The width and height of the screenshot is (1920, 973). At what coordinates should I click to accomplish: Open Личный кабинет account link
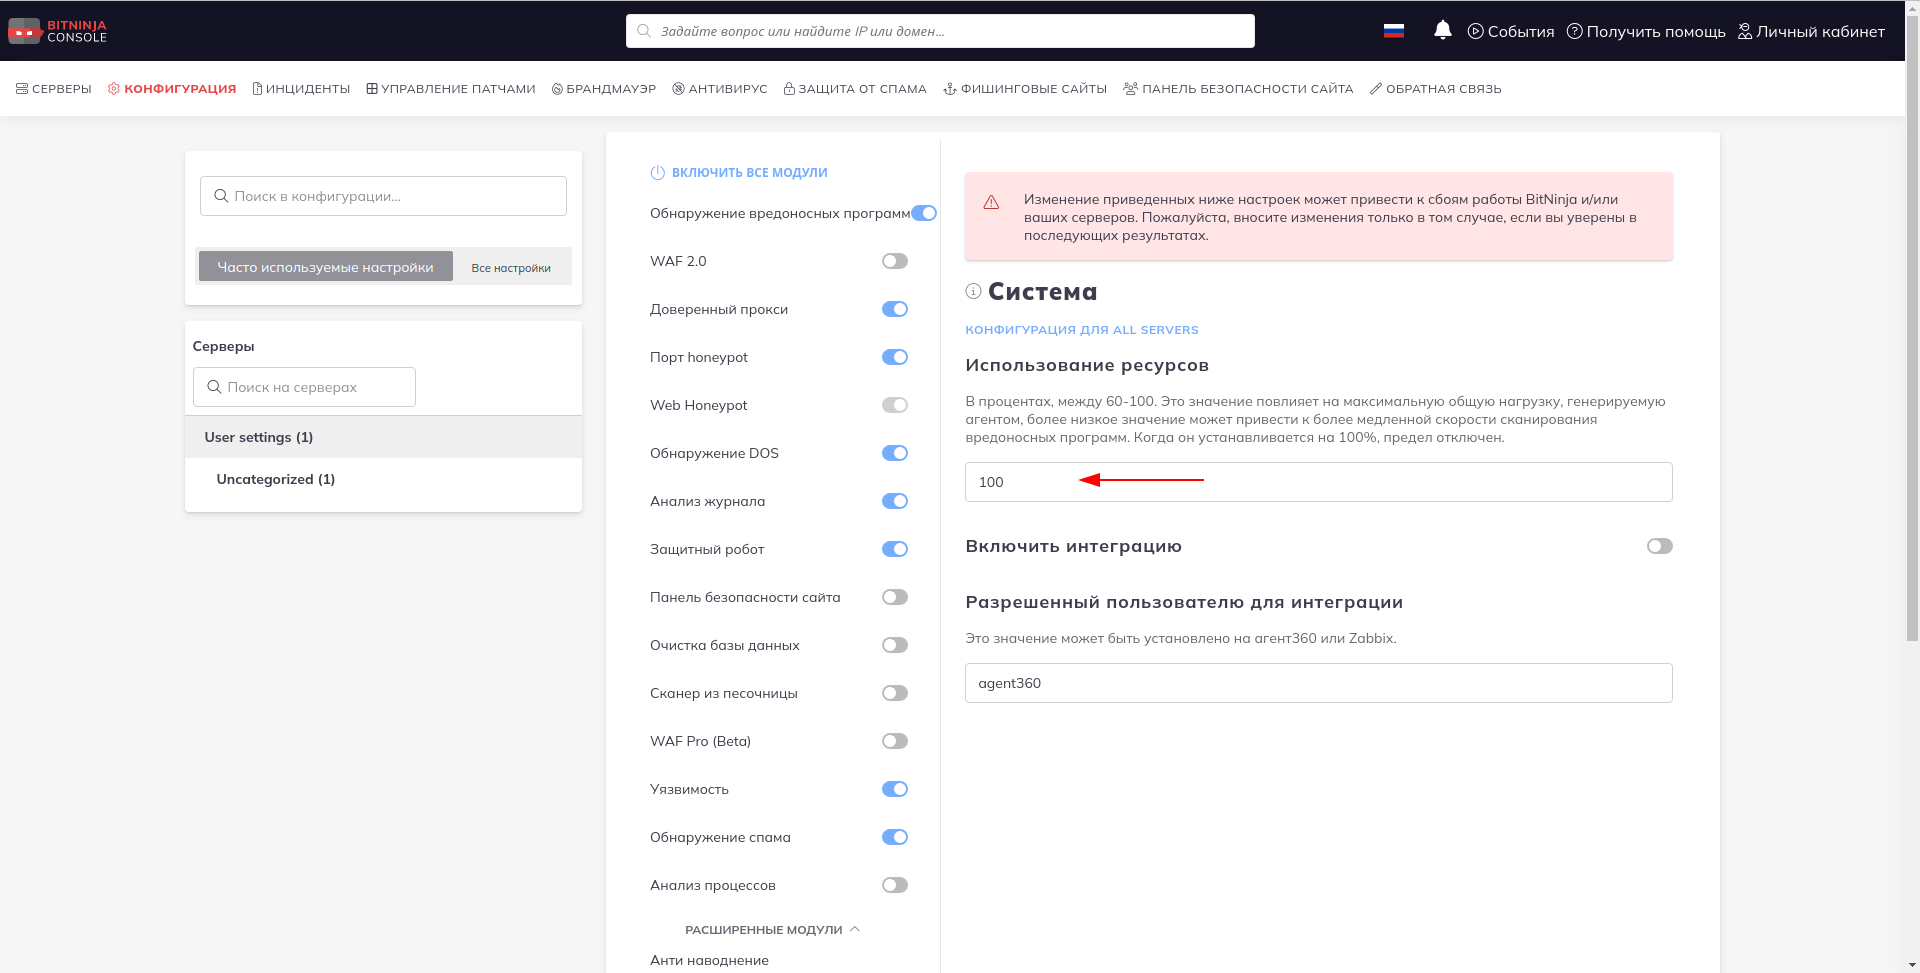[x=1811, y=31]
